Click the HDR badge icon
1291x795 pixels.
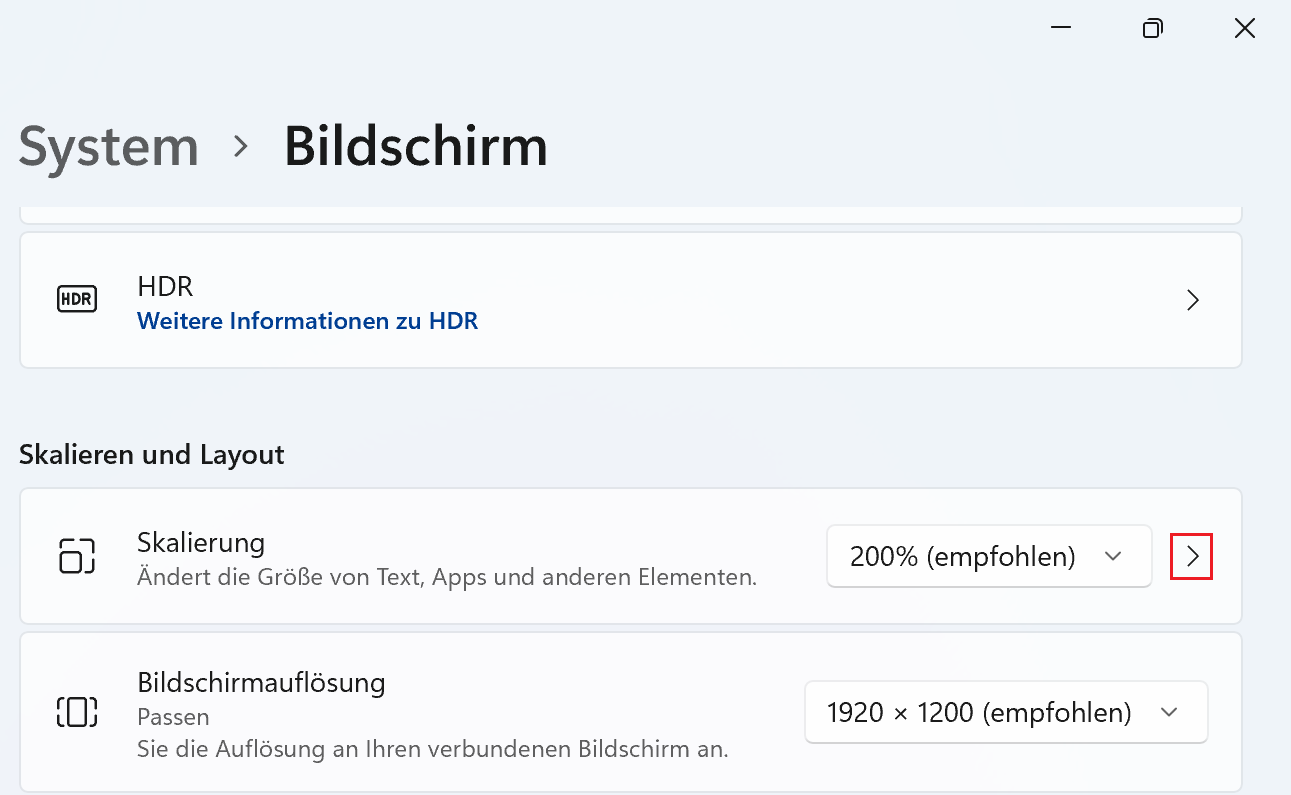click(x=77, y=300)
